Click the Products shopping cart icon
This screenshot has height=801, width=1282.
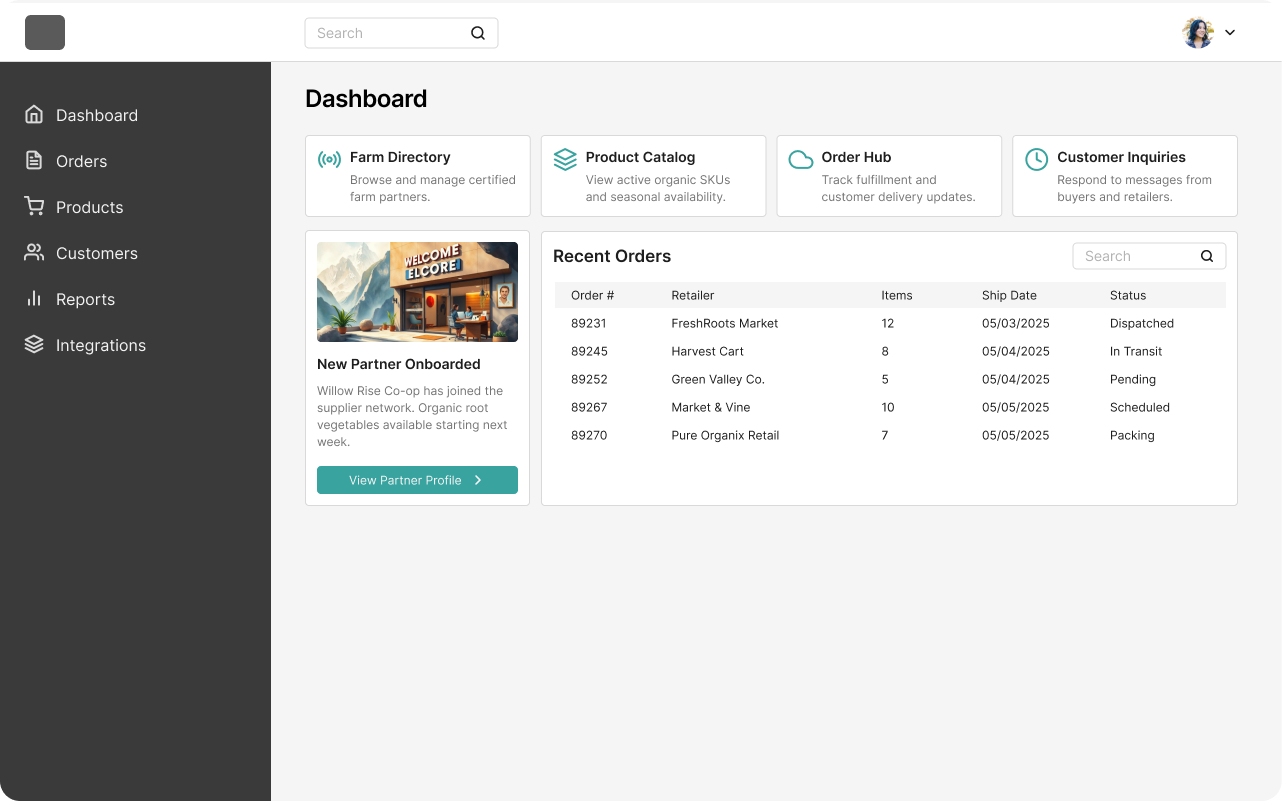pos(34,207)
